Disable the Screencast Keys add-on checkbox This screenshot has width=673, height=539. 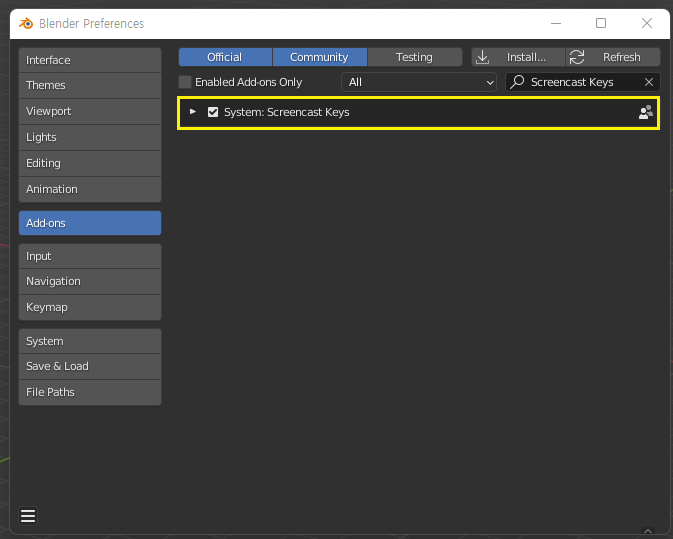tap(213, 112)
